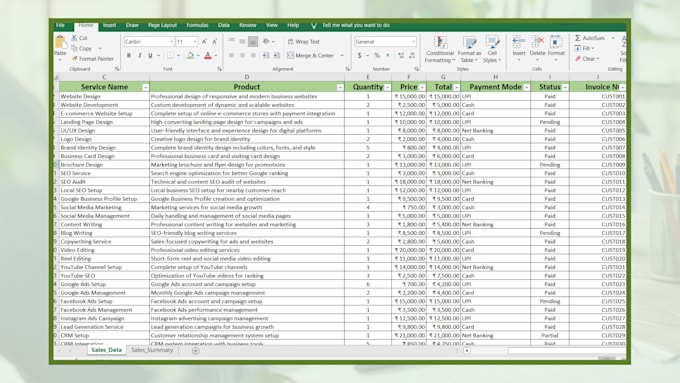Image resolution: width=680 pixels, height=383 pixels.
Task: Open Cell Styles gallery
Action: click(492, 49)
